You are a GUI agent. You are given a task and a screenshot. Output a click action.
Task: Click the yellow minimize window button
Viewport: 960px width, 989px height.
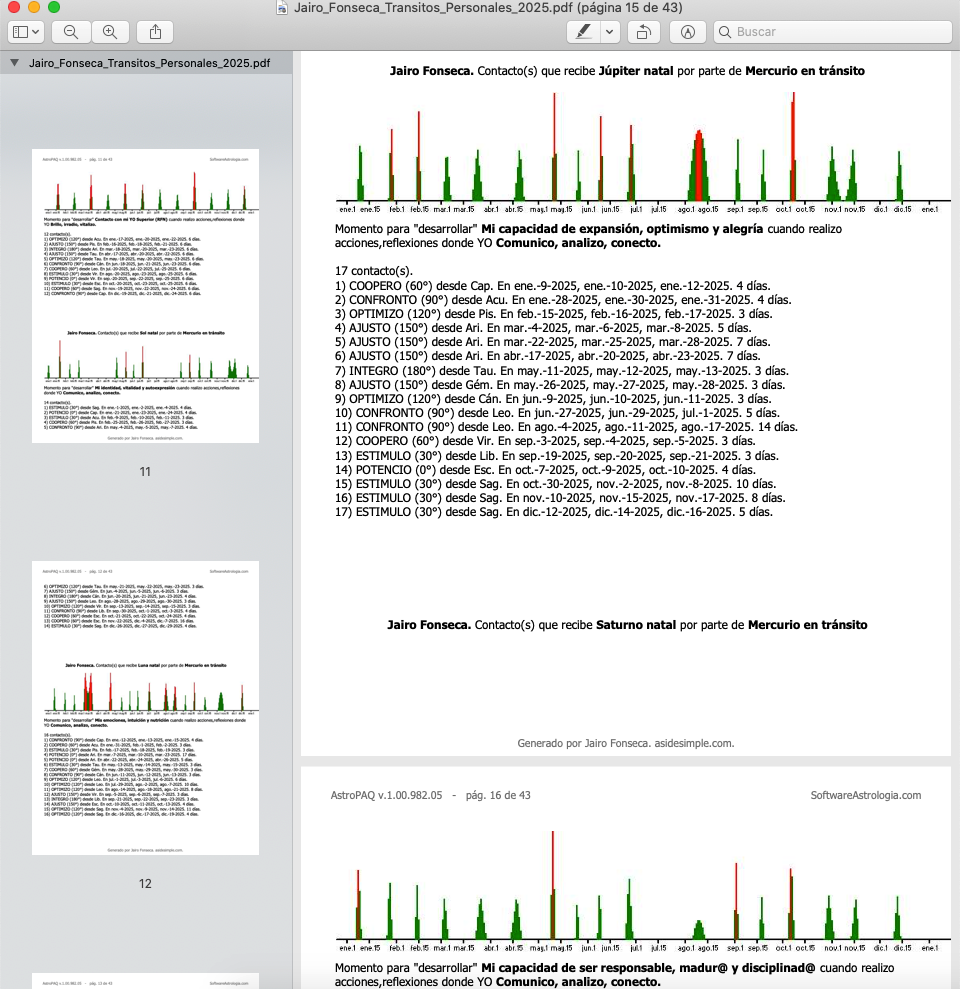pyautogui.click(x=34, y=8)
